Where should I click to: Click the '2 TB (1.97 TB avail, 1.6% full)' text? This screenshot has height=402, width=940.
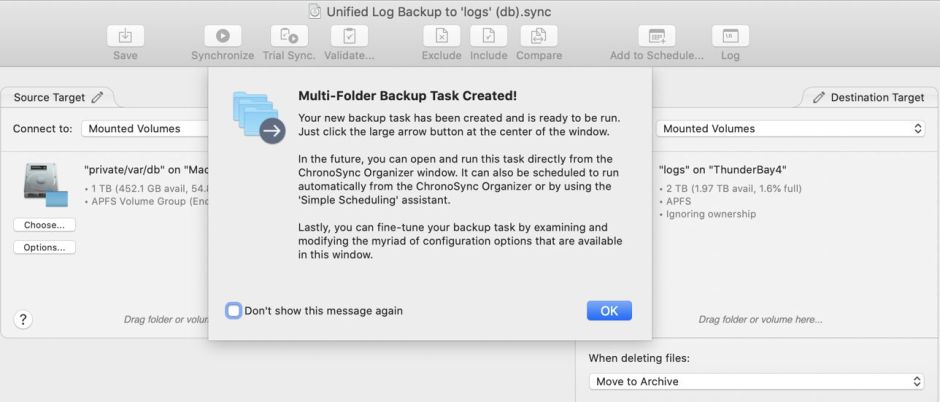[734, 189]
